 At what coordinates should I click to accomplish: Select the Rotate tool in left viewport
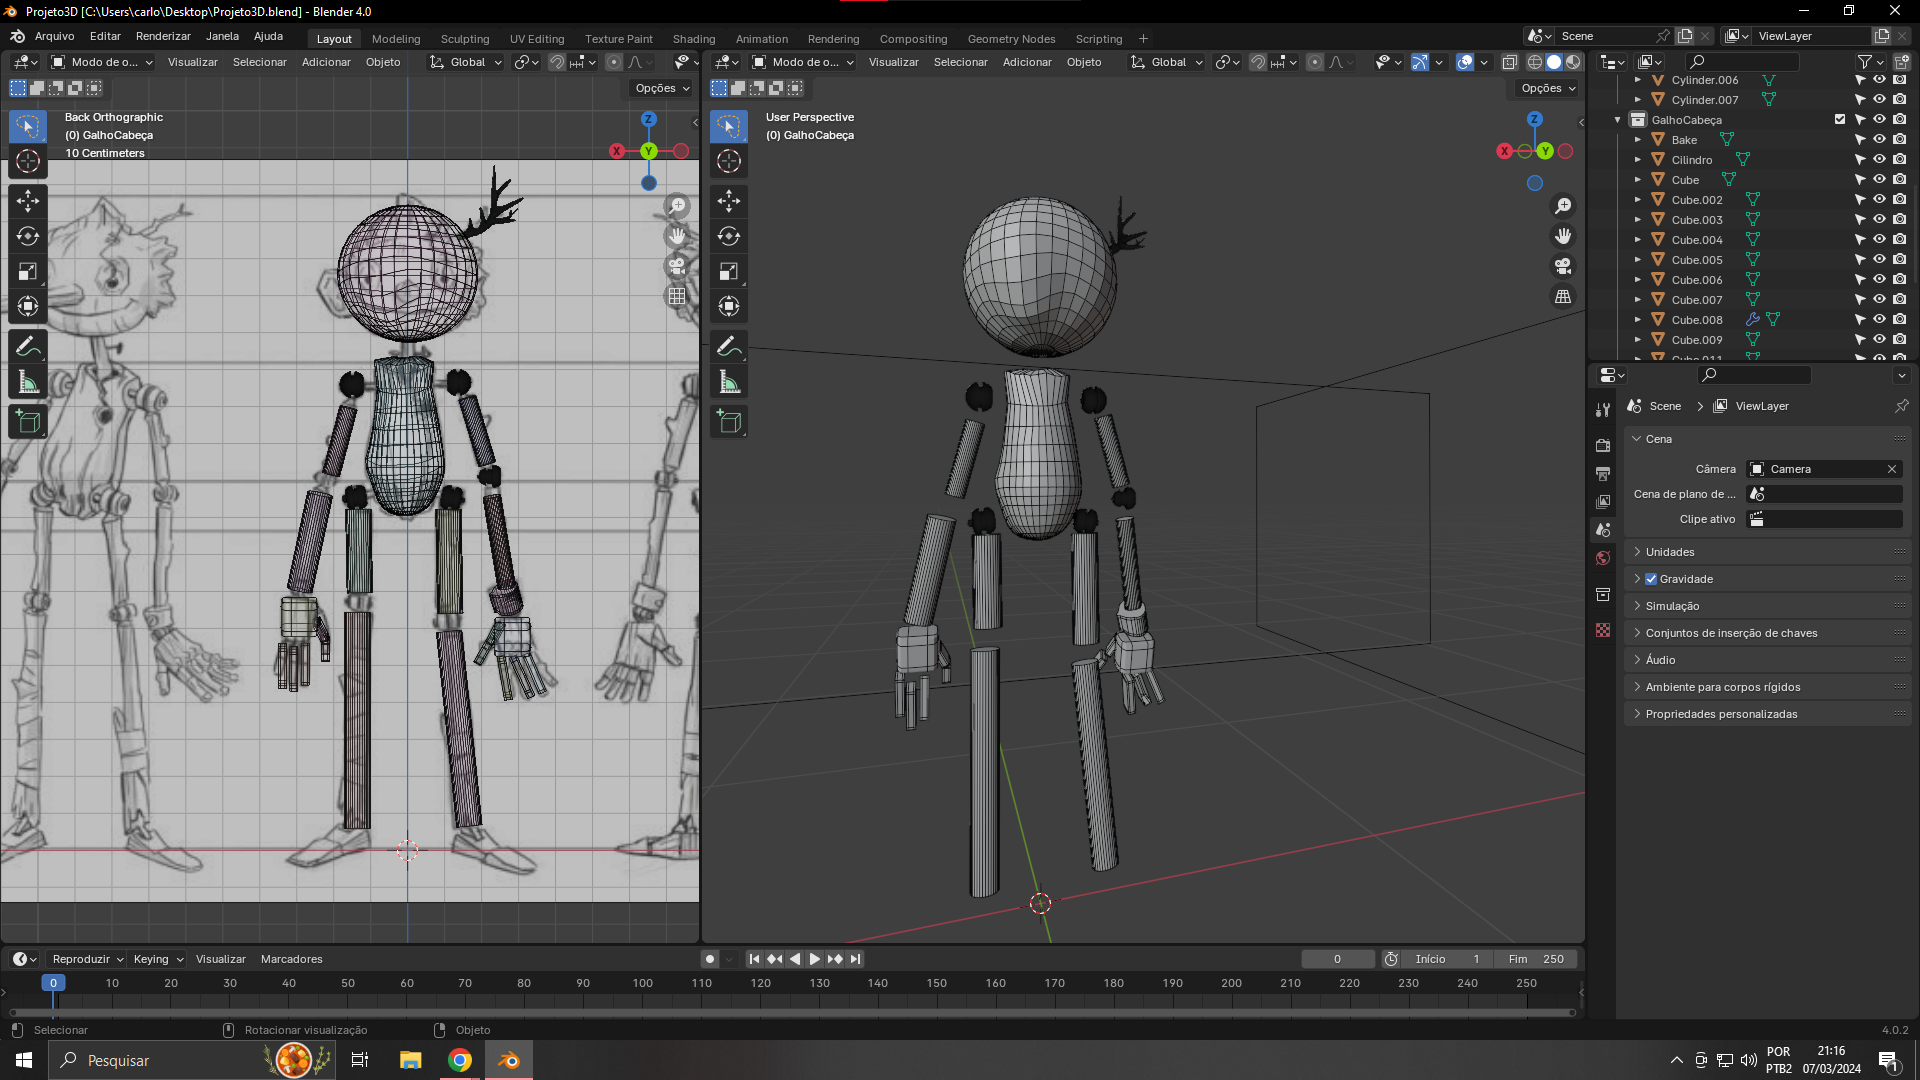(28, 236)
